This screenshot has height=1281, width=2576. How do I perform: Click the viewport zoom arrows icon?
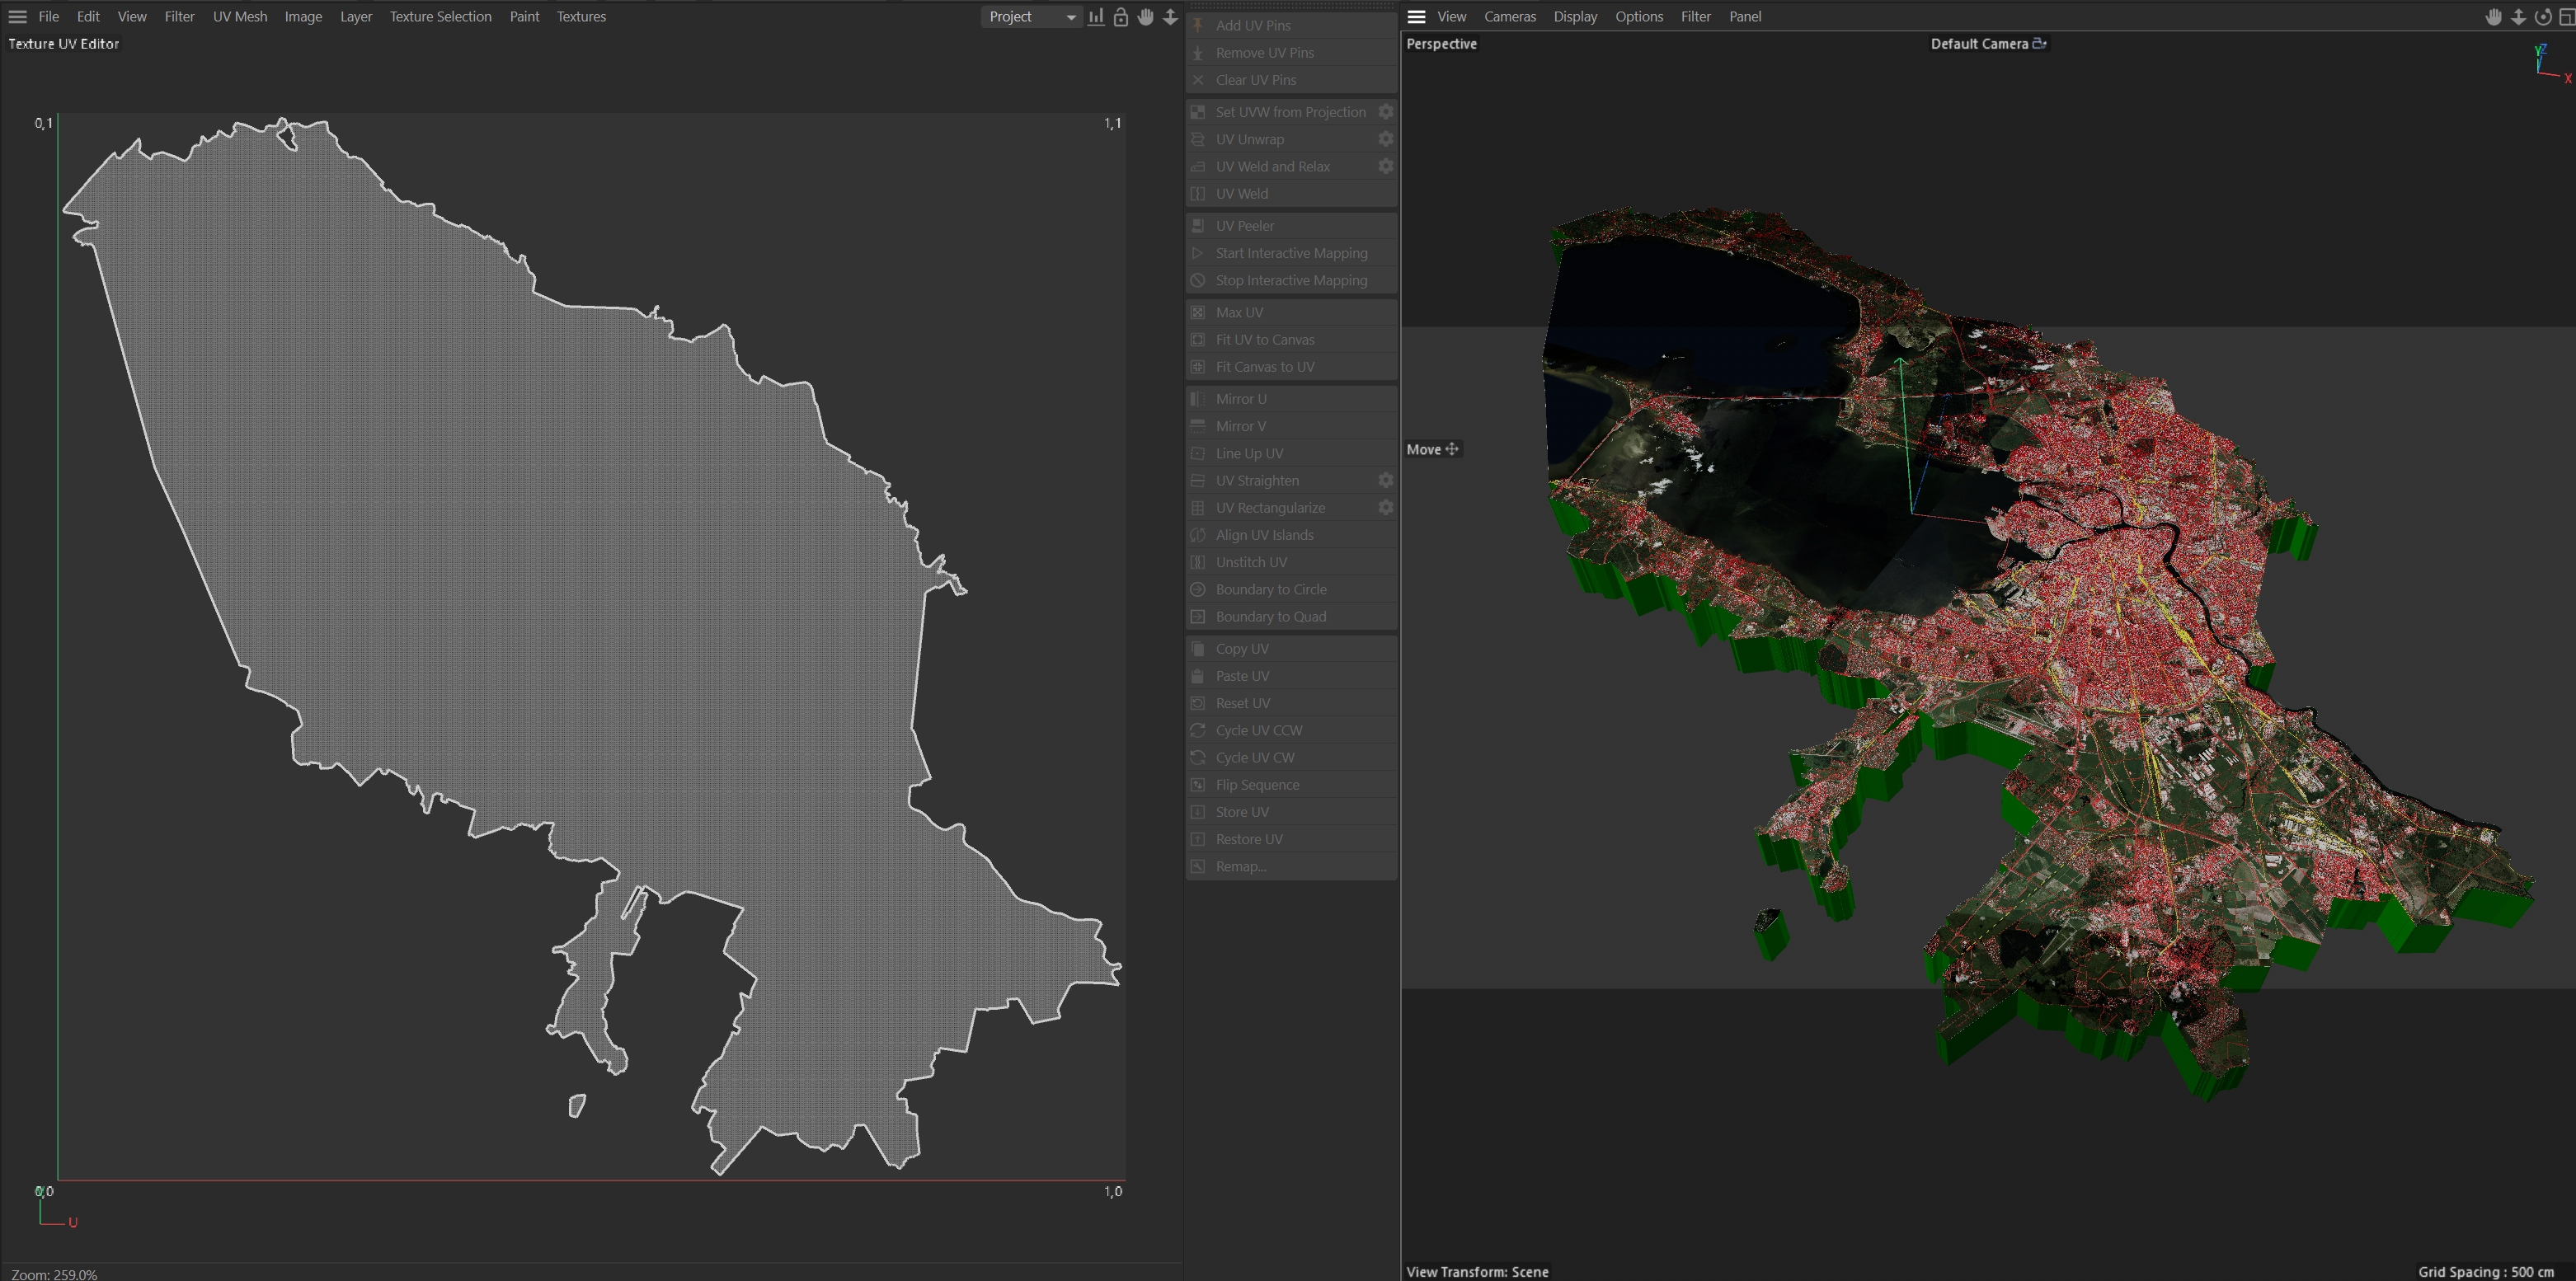click(x=2518, y=17)
